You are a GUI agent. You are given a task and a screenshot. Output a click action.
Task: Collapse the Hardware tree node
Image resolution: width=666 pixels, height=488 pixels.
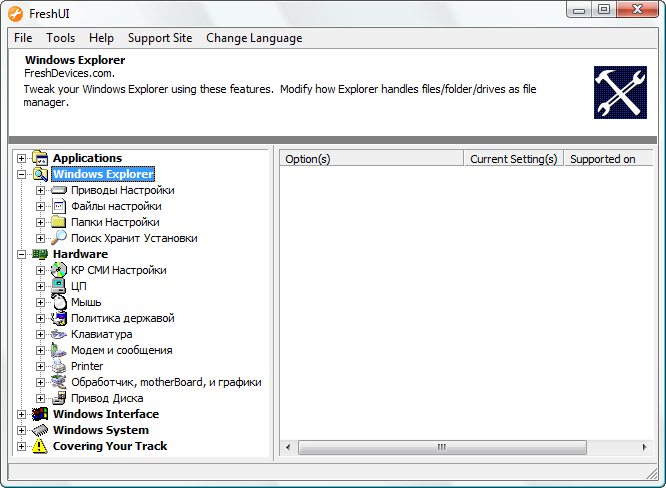[22, 254]
